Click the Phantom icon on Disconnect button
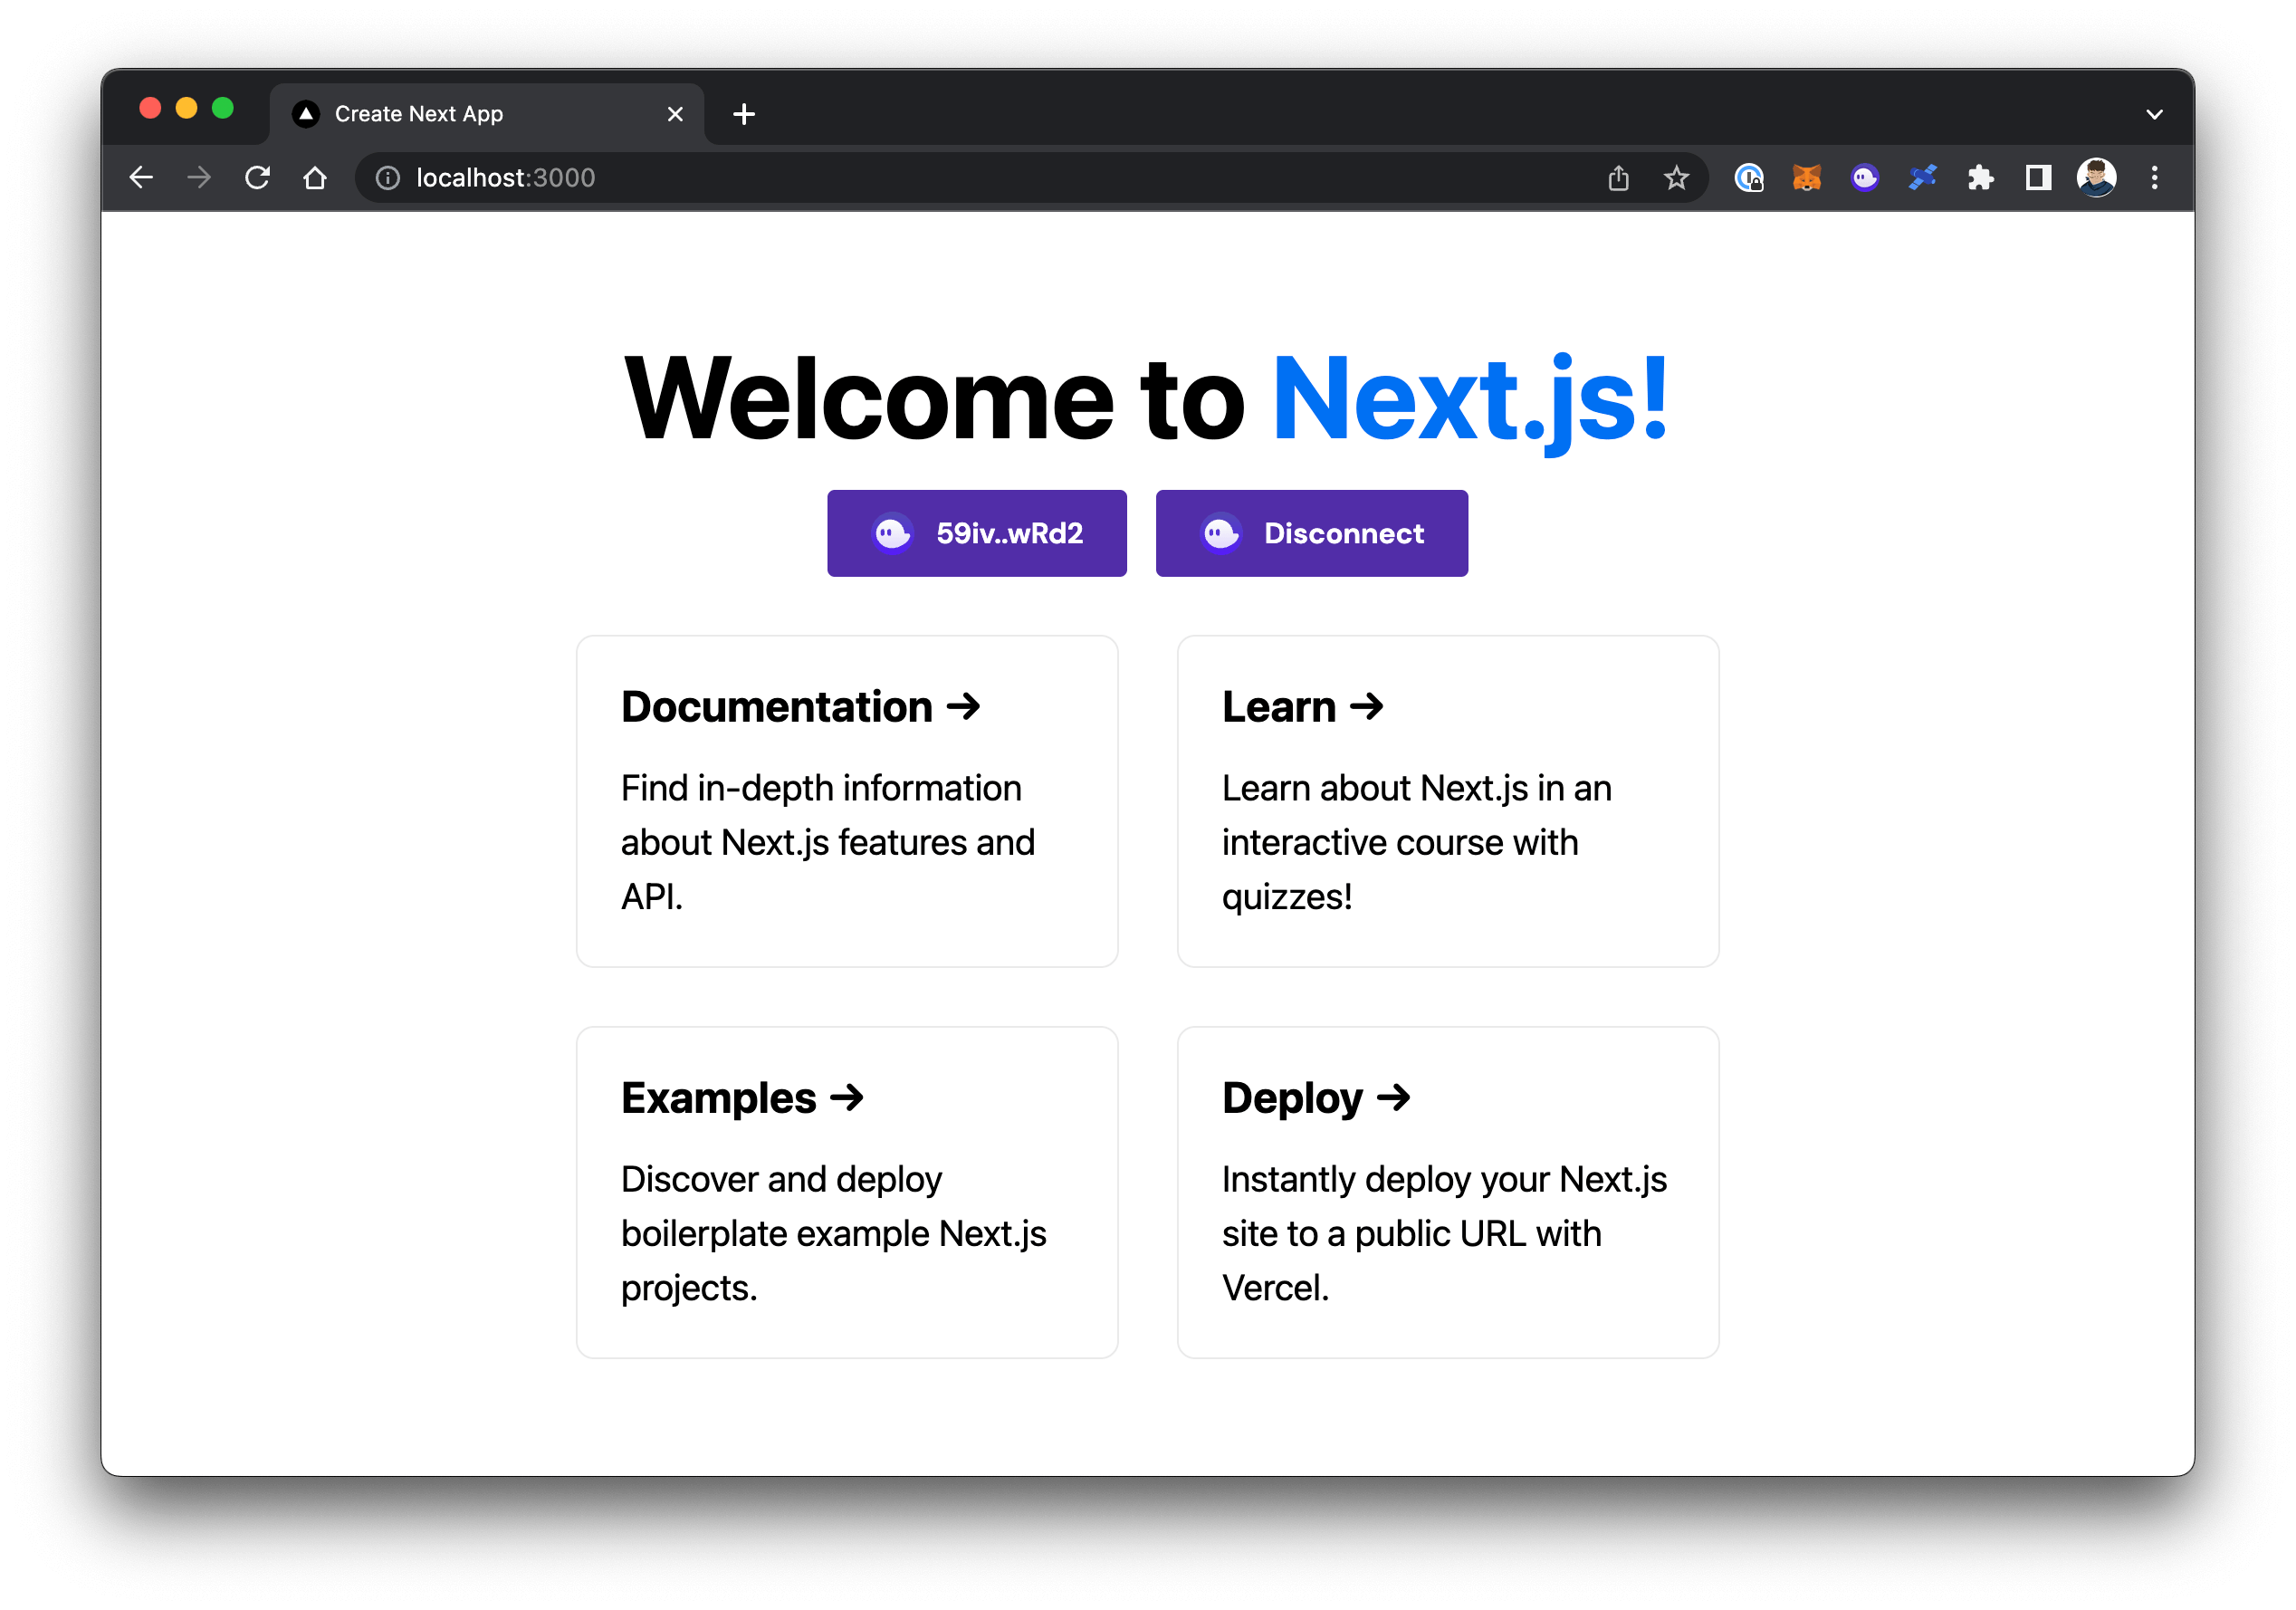The image size is (2296, 1610). (1221, 533)
